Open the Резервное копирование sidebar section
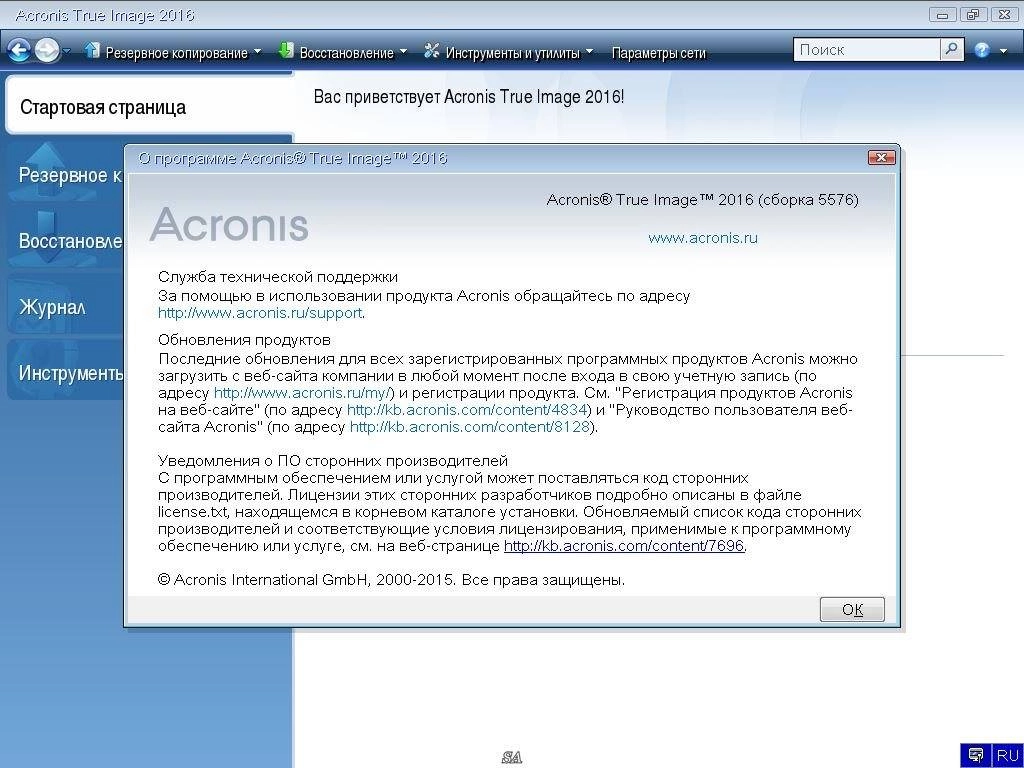 click(65, 174)
